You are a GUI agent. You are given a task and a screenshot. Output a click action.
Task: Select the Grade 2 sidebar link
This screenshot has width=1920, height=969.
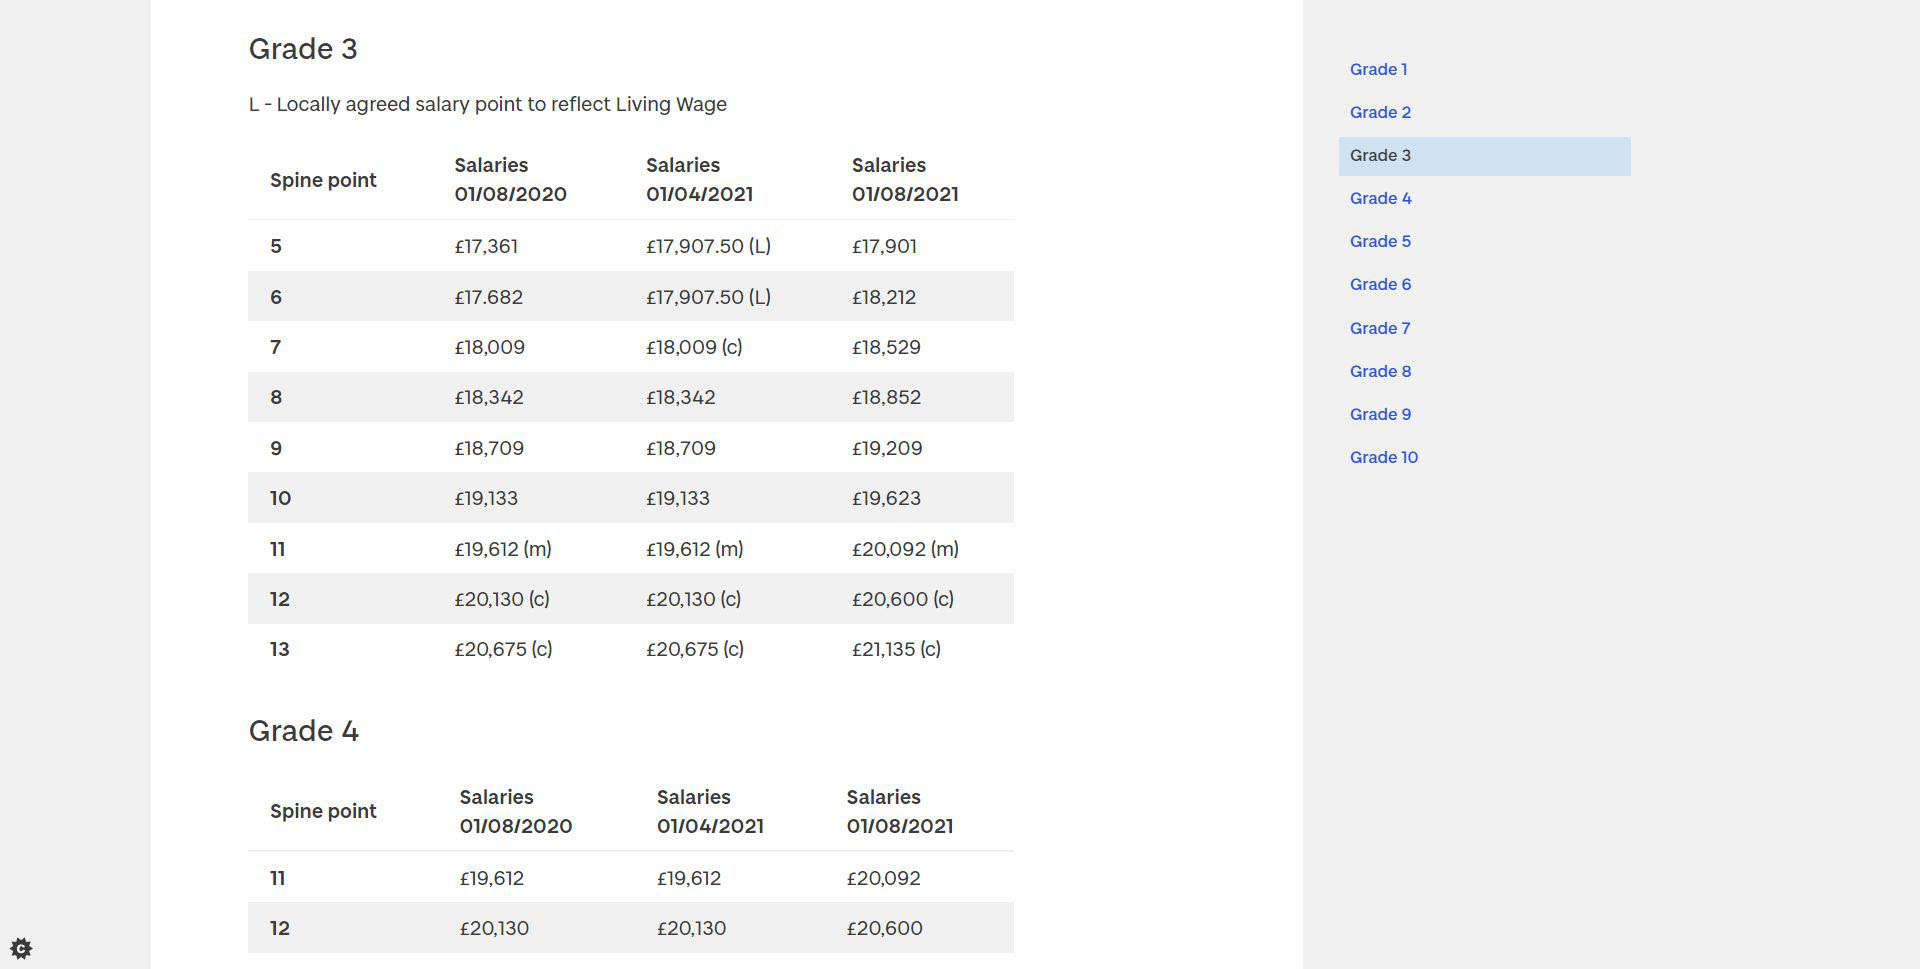click(1380, 113)
